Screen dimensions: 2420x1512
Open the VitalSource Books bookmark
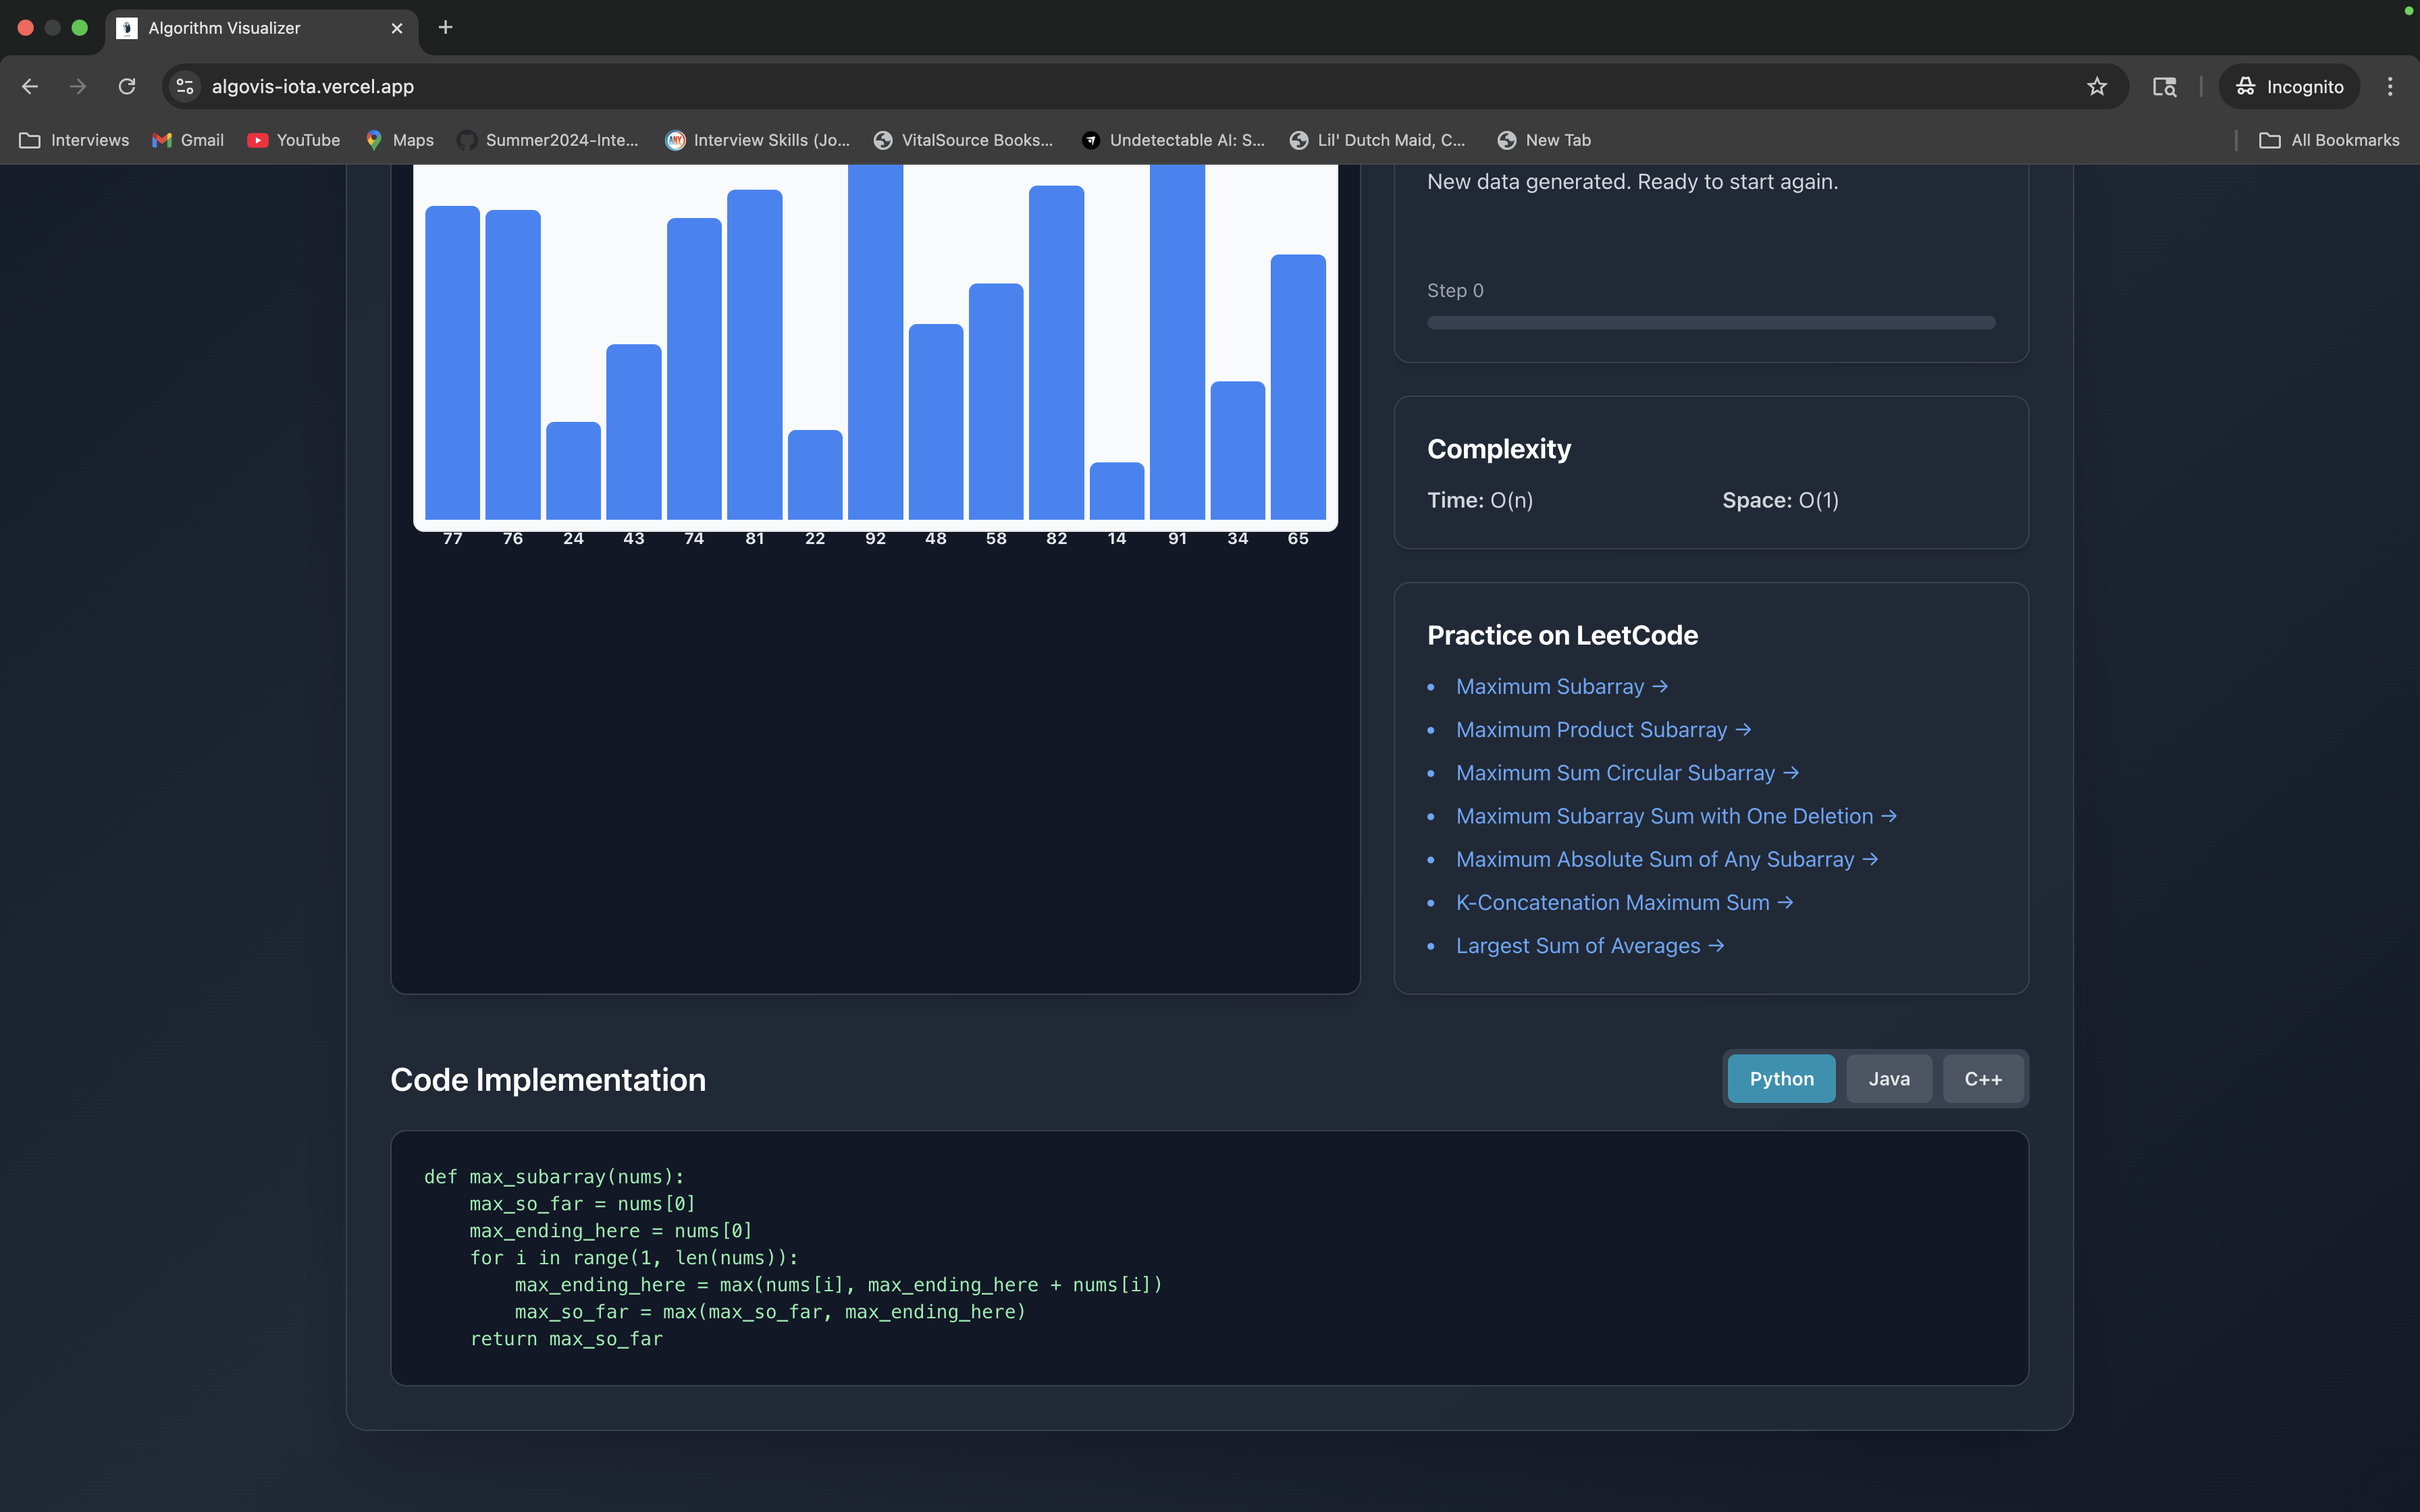point(964,140)
